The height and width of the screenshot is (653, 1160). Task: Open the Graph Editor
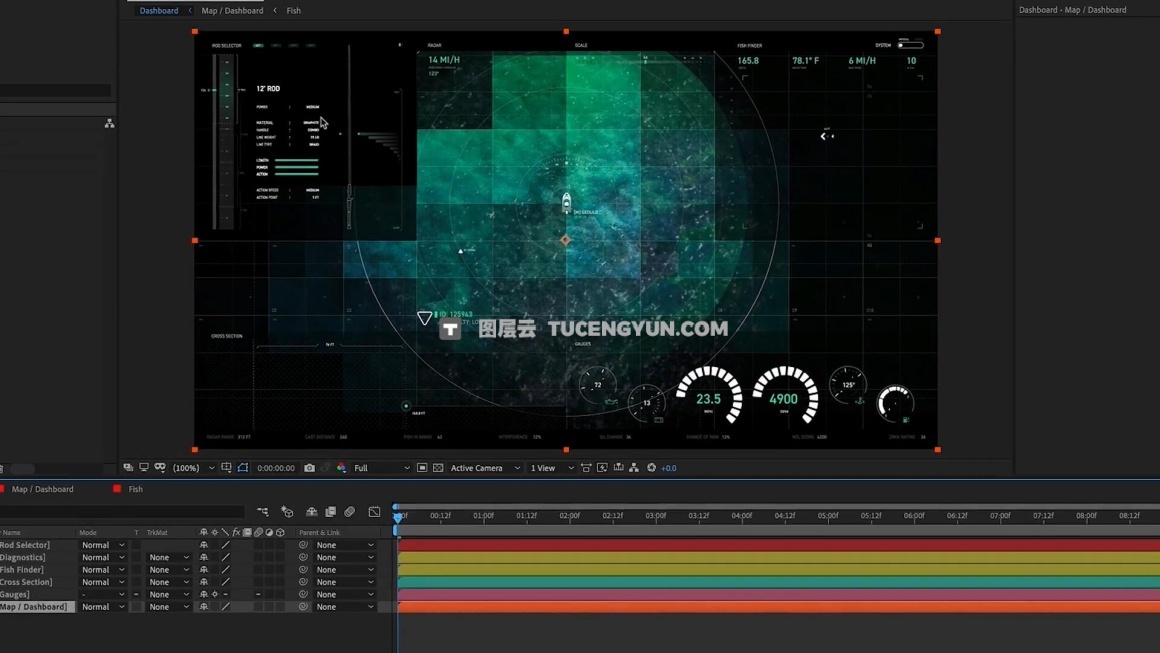[374, 512]
